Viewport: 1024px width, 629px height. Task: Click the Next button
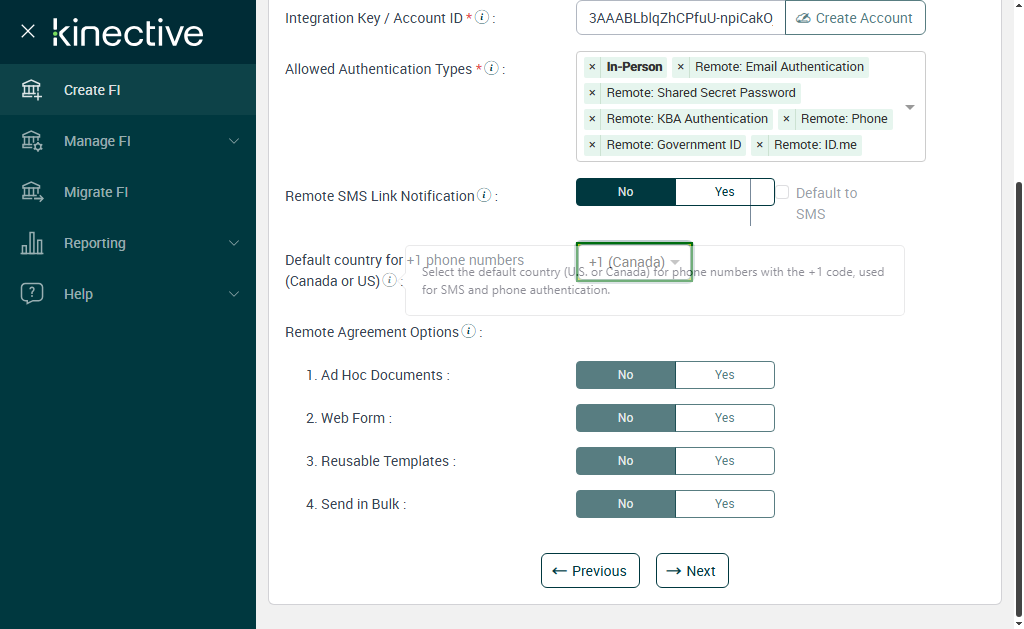692,571
